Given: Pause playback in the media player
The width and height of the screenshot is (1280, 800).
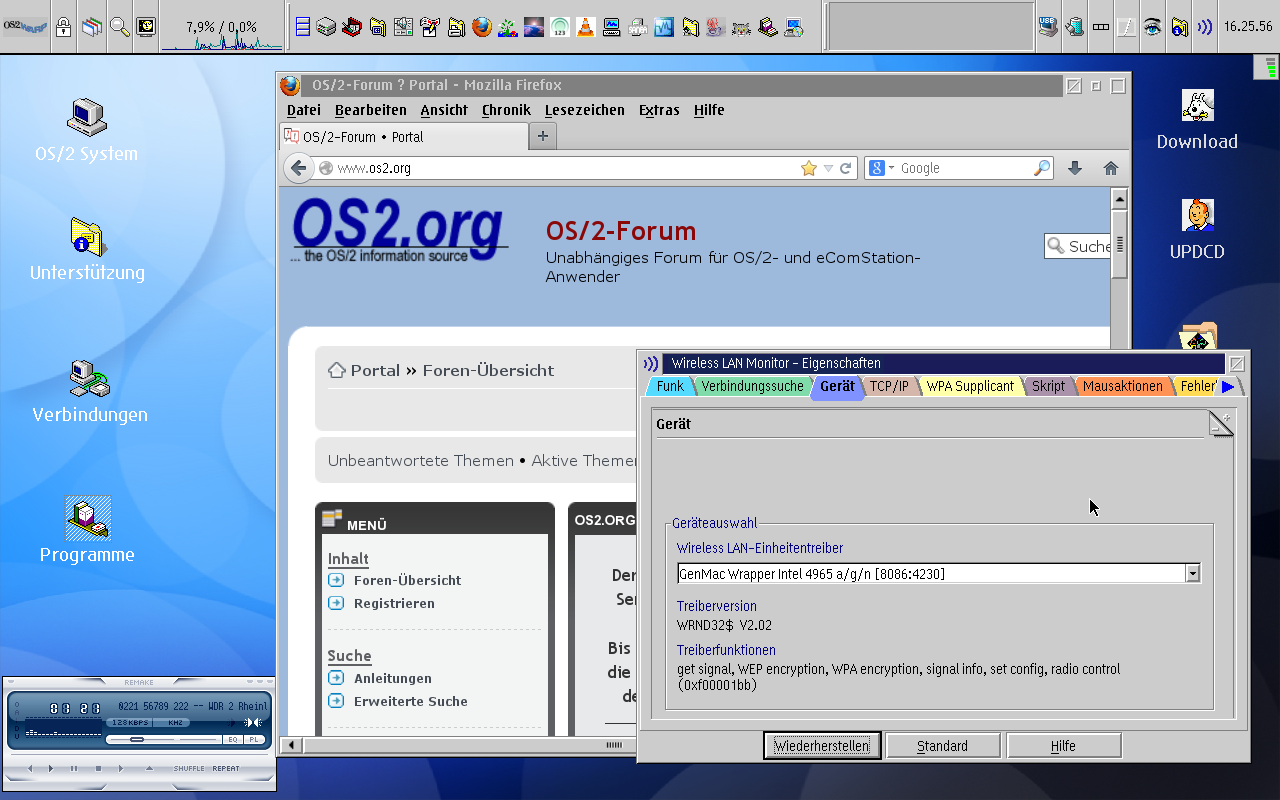Looking at the screenshot, I should click(74, 768).
